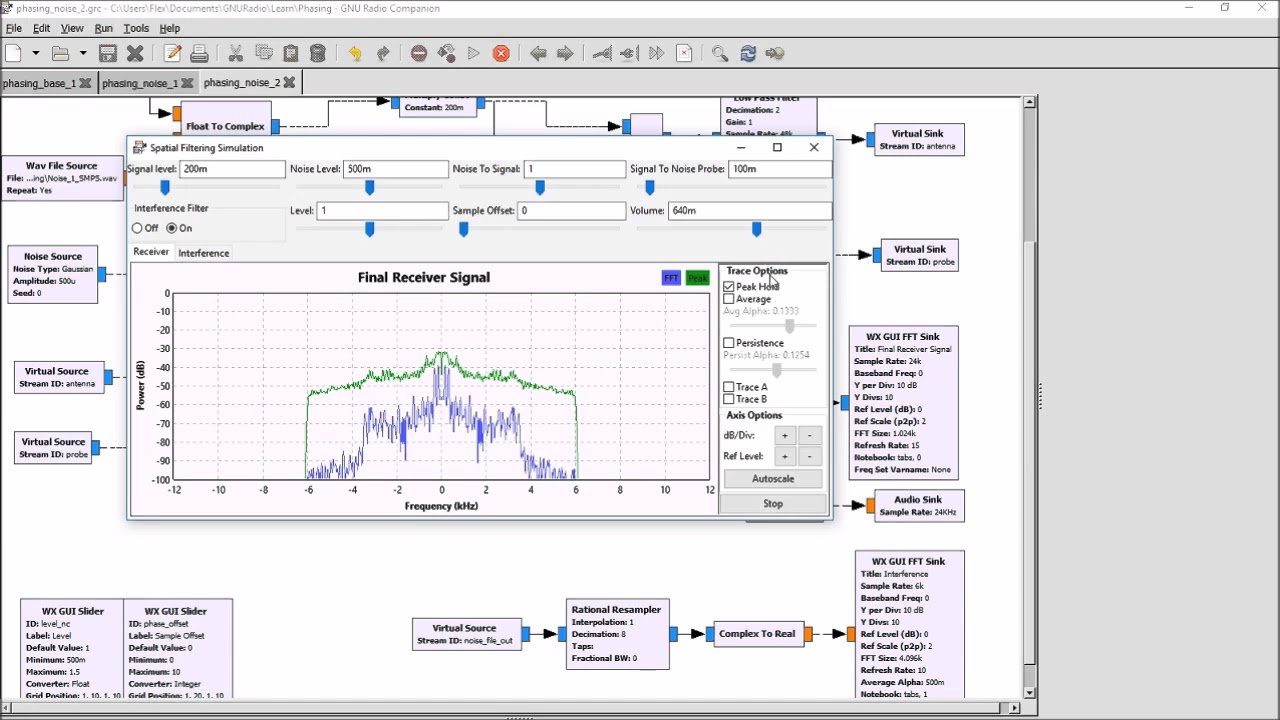The height and width of the screenshot is (720, 1280).
Task: Uncheck the Peak Hold checkbox
Action: (x=729, y=287)
